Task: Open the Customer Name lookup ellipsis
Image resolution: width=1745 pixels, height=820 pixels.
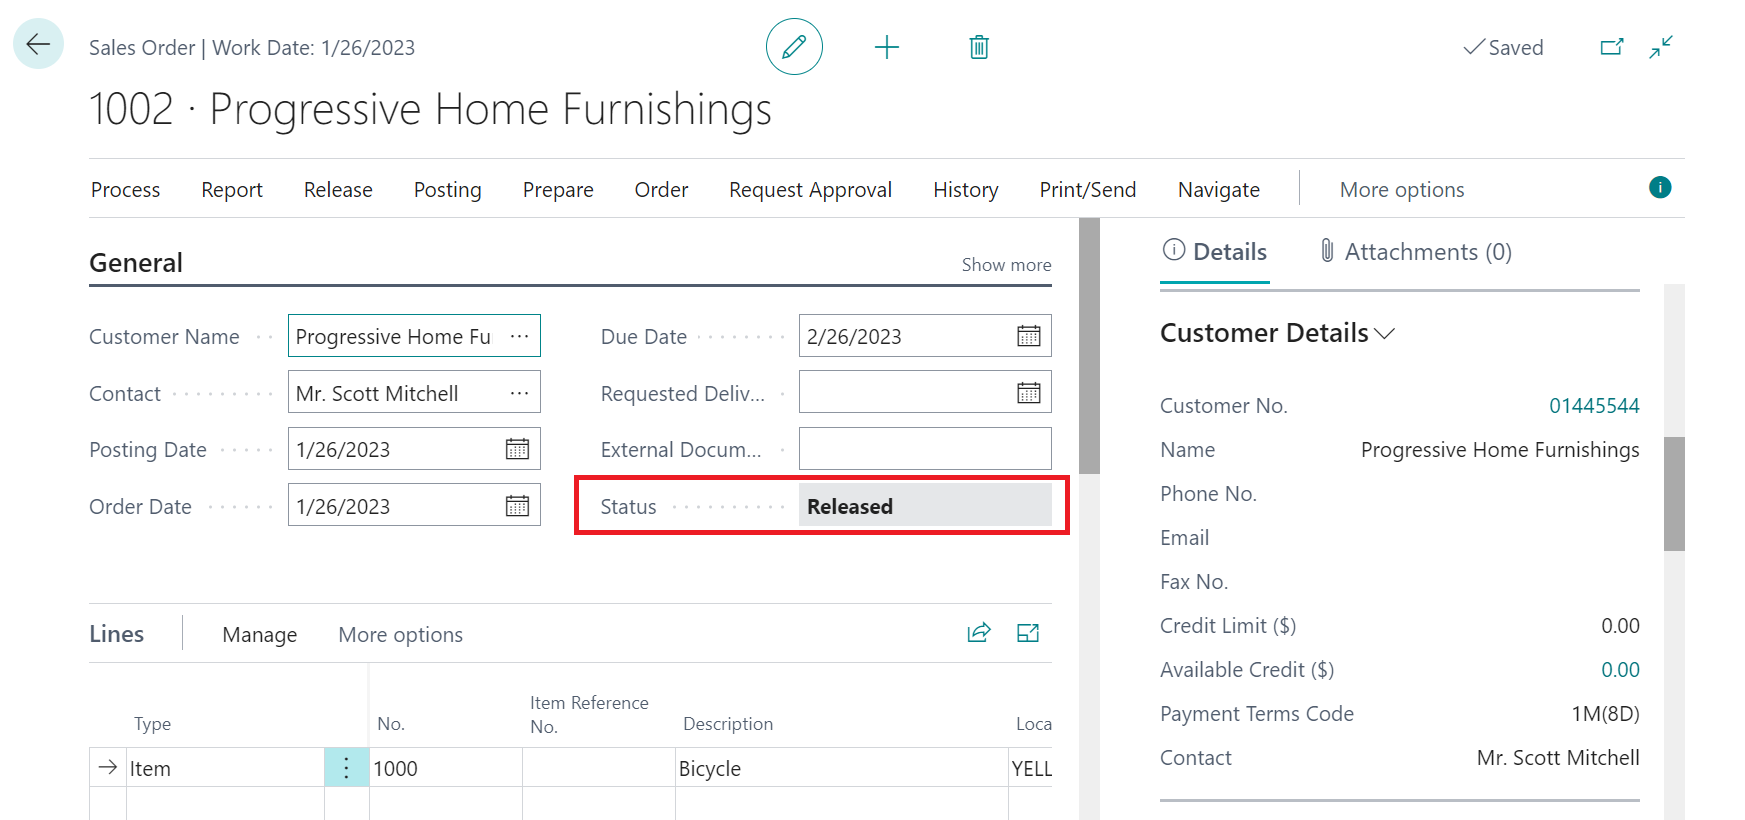Action: pos(519,336)
